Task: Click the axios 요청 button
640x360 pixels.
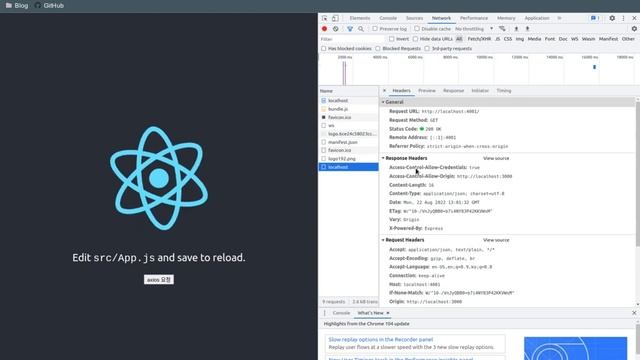Action: click(x=159, y=280)
